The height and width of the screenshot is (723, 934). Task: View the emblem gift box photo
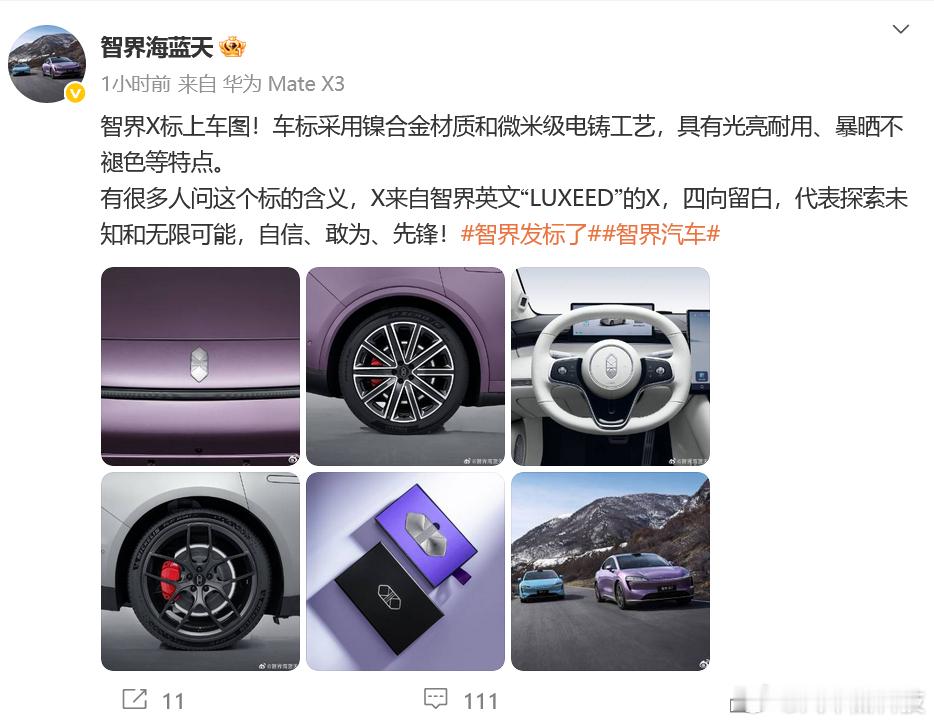405,571
